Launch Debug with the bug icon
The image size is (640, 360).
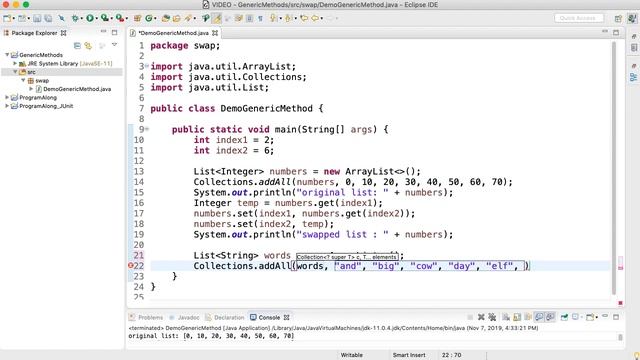(75, 18)
